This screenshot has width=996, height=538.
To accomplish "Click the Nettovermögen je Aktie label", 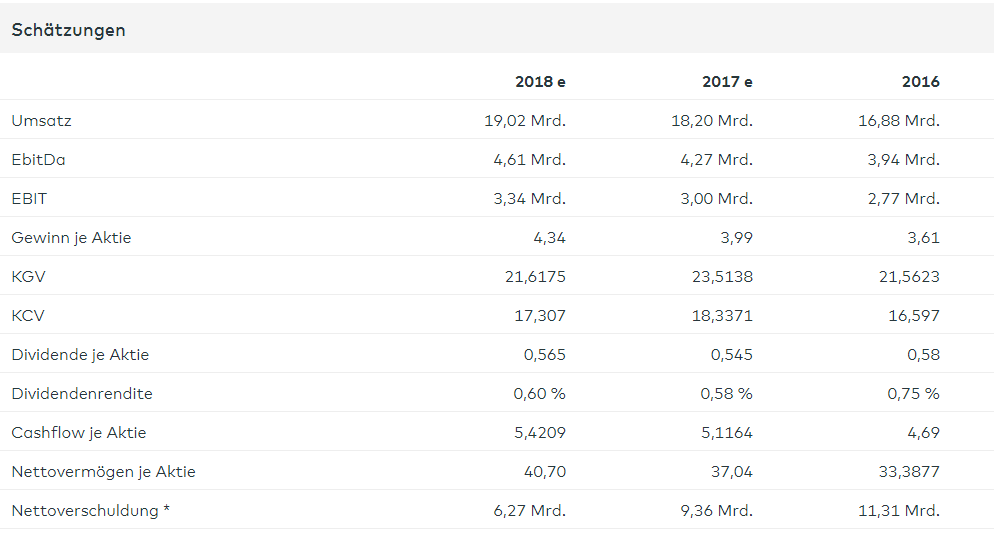I will (103, 472).
